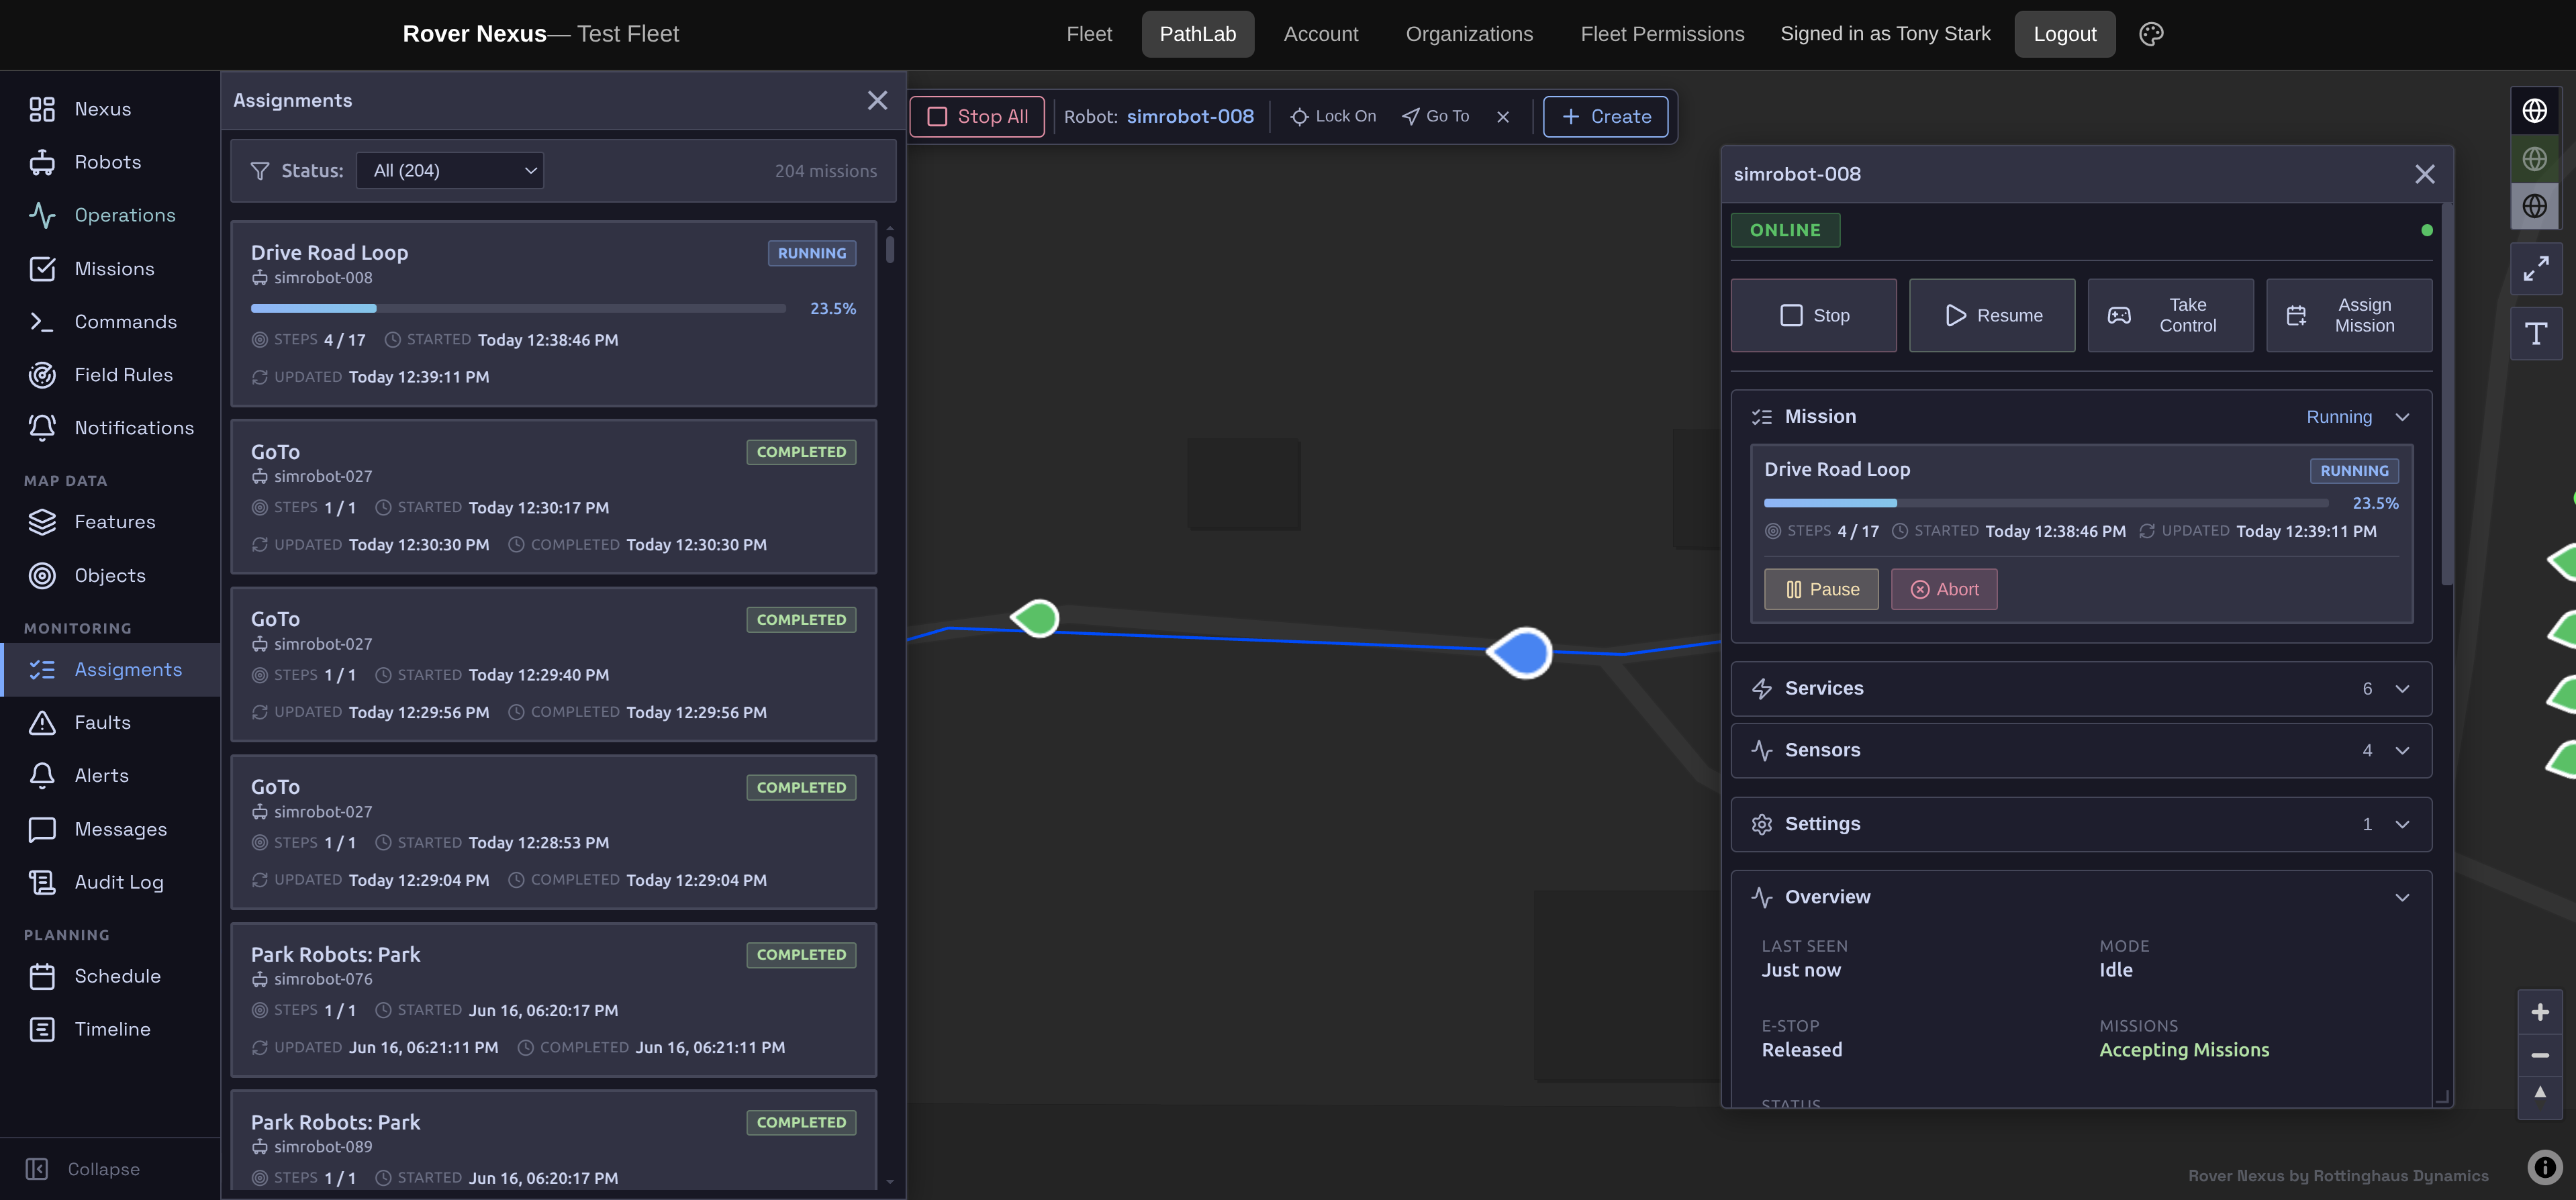
Task: Select Assigments in Monitoring menu
Action: pos(110,670)
